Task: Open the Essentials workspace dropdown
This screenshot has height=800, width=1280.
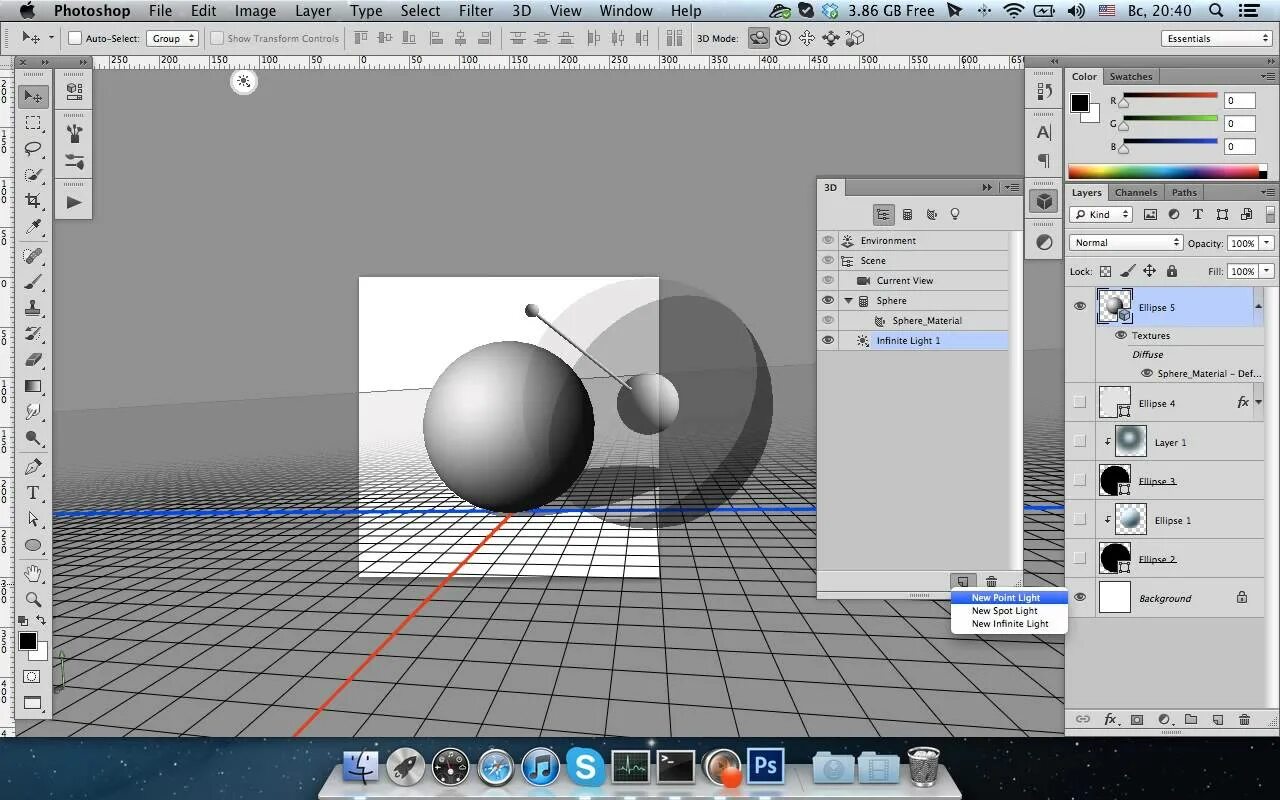Action: tap(1217, 38)
